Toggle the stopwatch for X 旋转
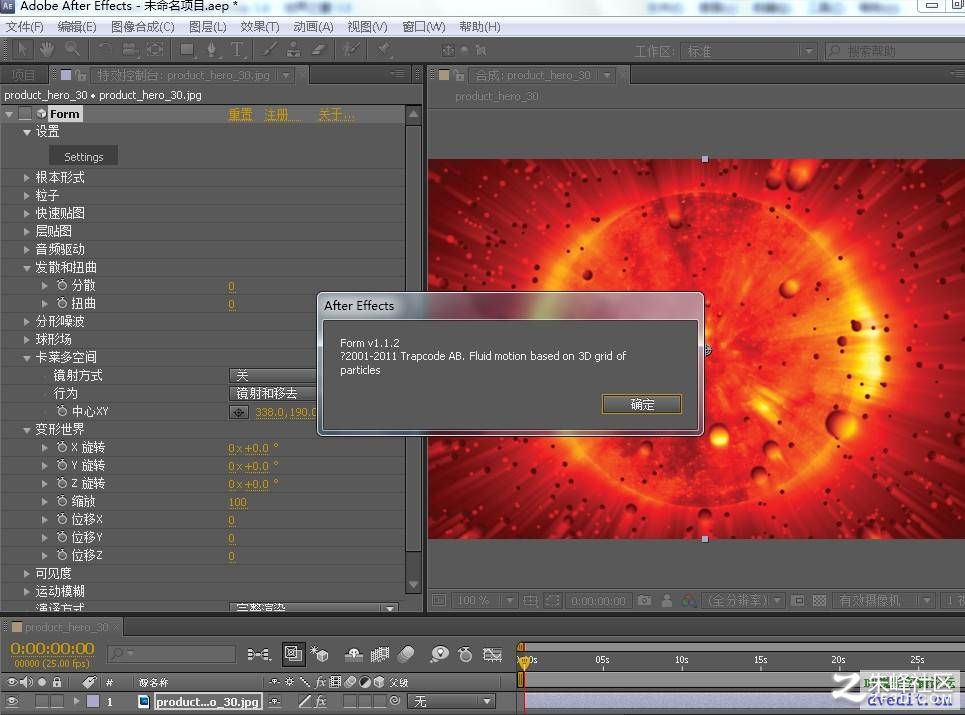 pyautogui.click(x=62, y=447)
